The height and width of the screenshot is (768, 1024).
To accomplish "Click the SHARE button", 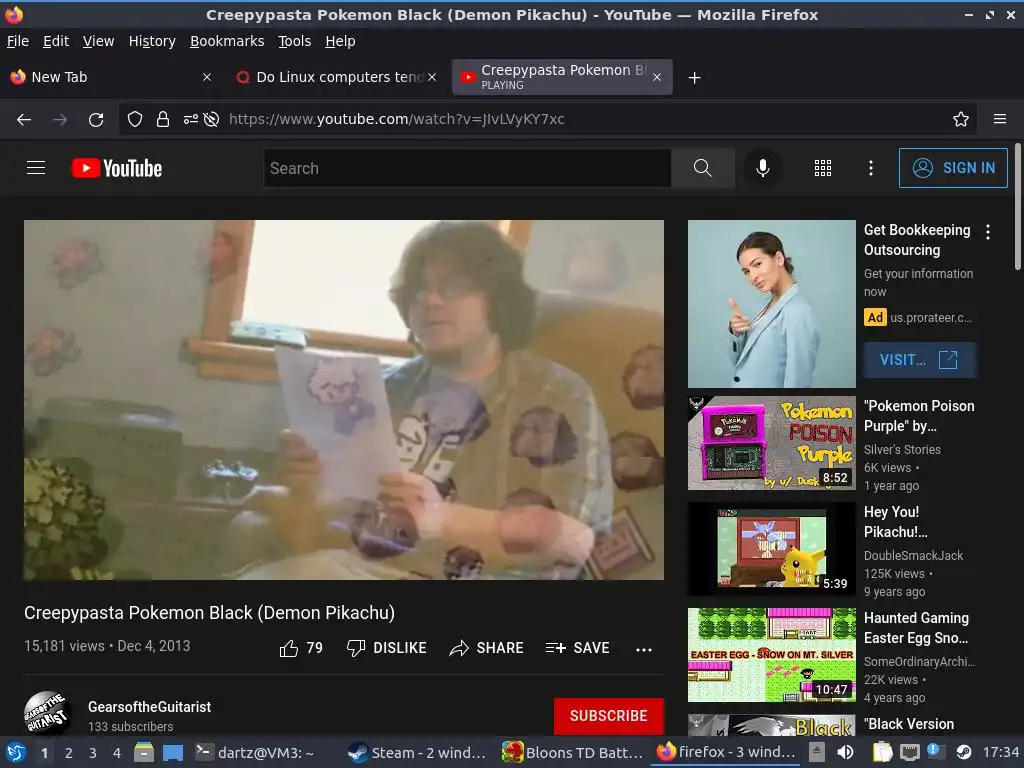I will click(487, 648).
